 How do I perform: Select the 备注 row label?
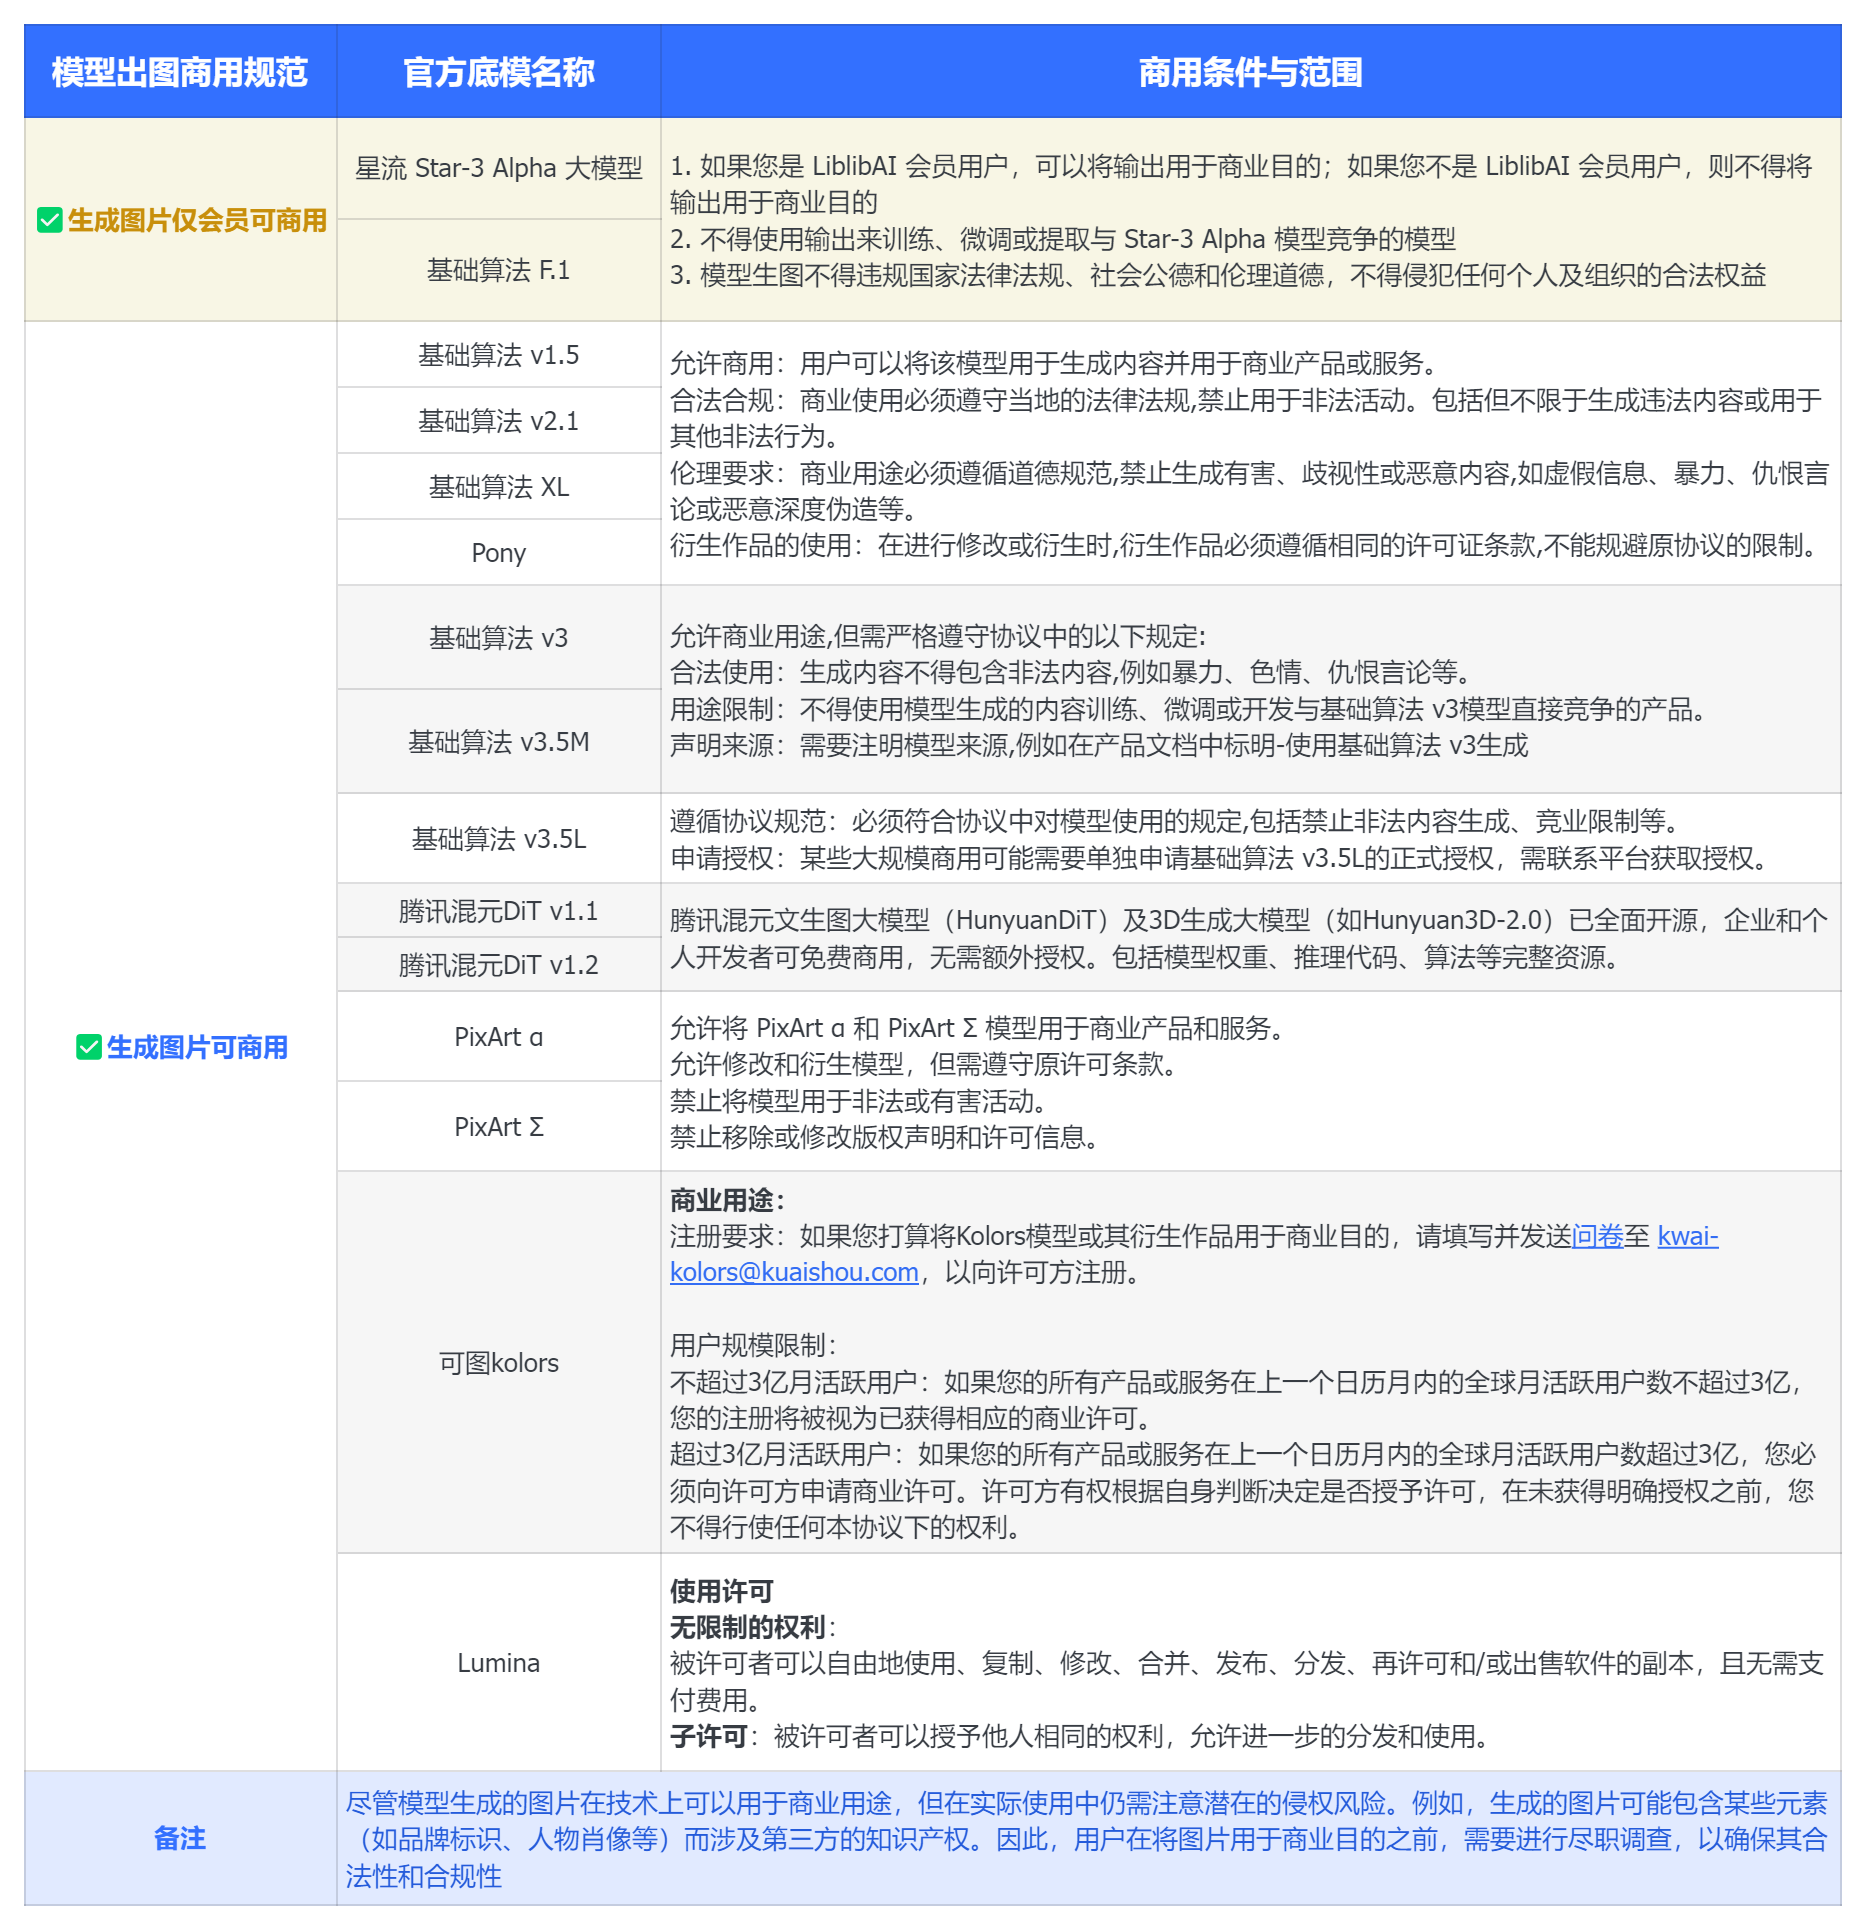[x=180, y=1838]
